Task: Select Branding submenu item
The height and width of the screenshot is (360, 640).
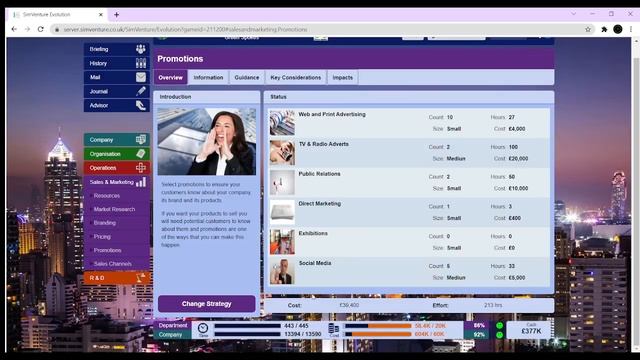Action: (x=105, y=223)
